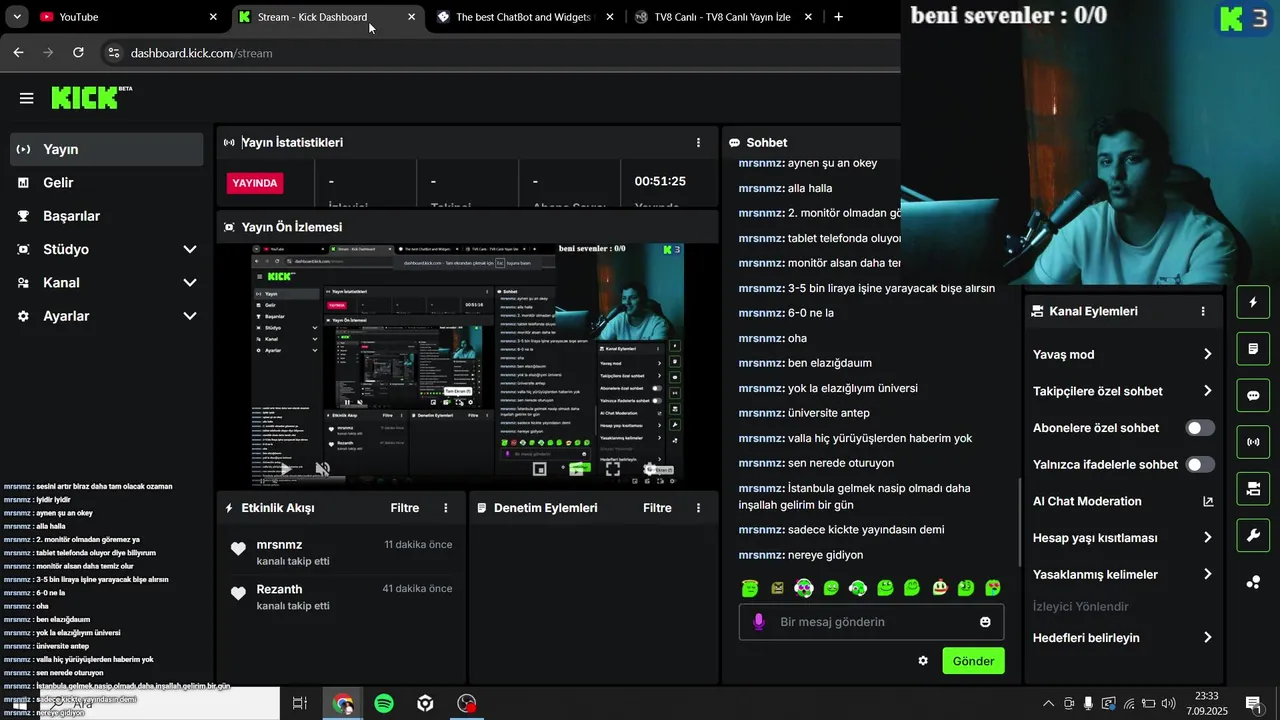Click Filtre in Denetim Eylemleri panel

tap(657, 508)
